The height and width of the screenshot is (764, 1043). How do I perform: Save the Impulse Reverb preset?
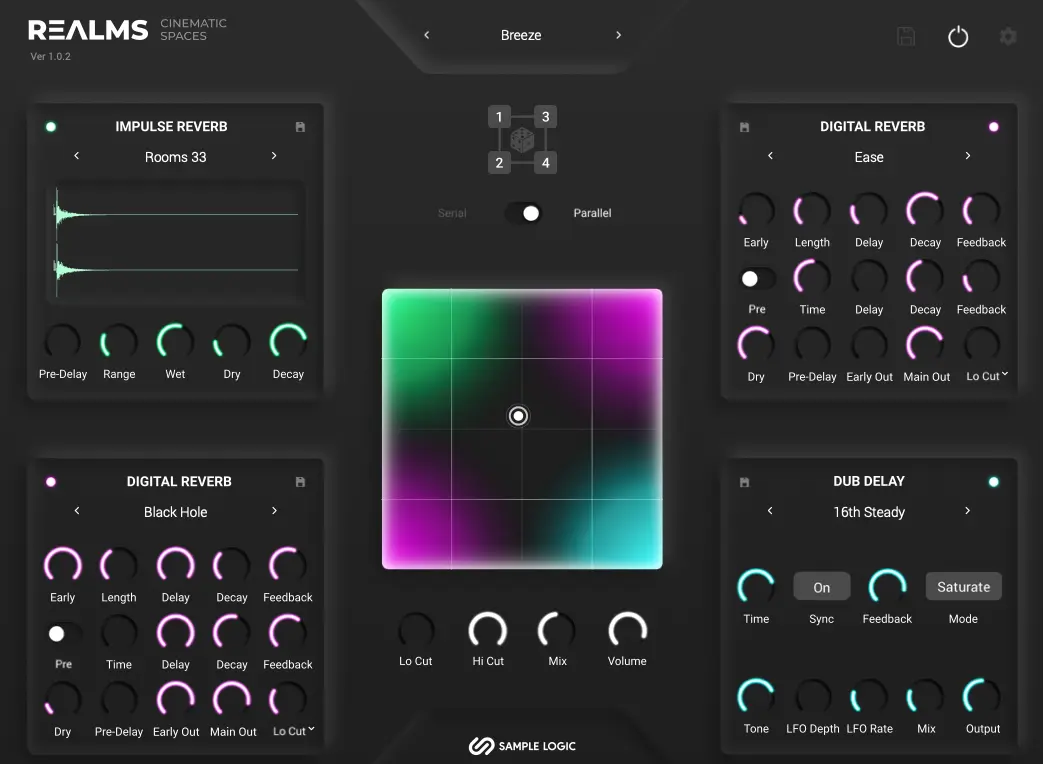point(300,127)
